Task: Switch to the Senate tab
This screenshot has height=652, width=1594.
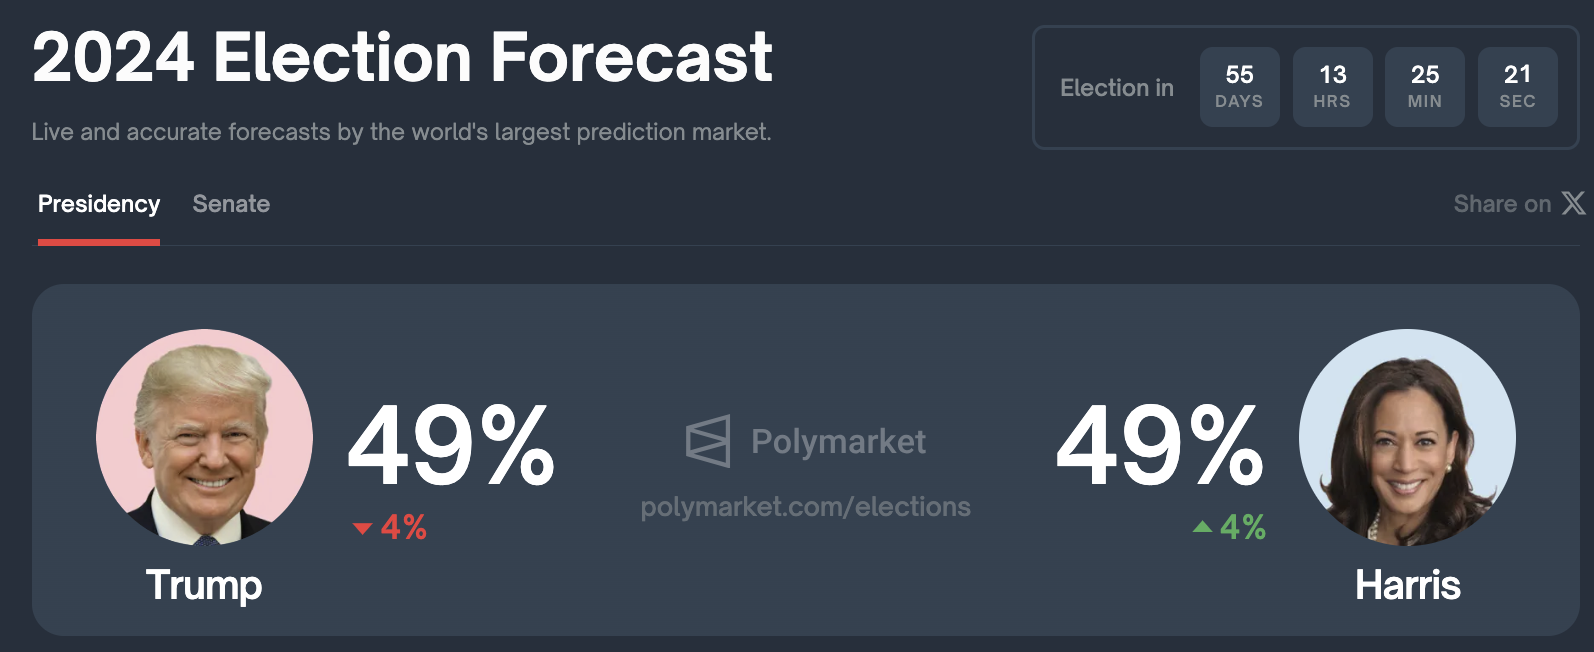Action: [231, 205]
